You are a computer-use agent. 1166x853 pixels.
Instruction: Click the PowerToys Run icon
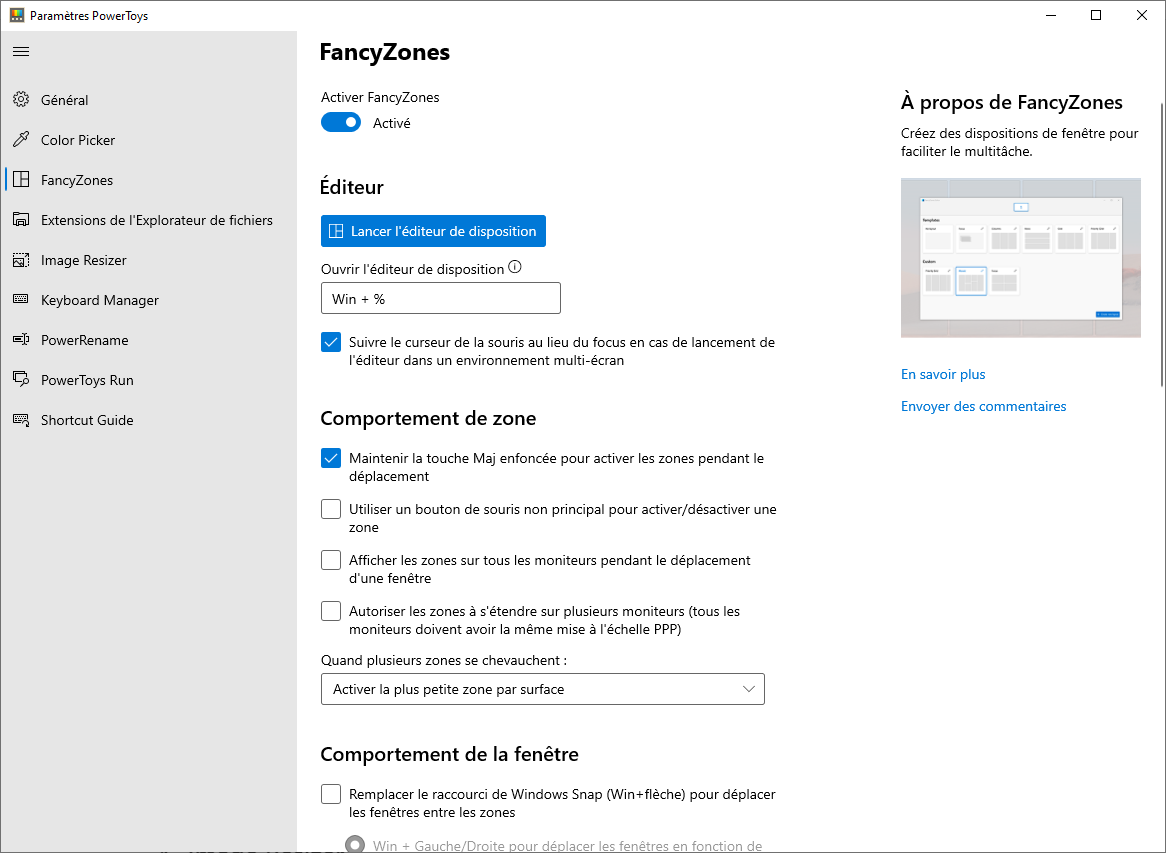click(x=21, y=380)
